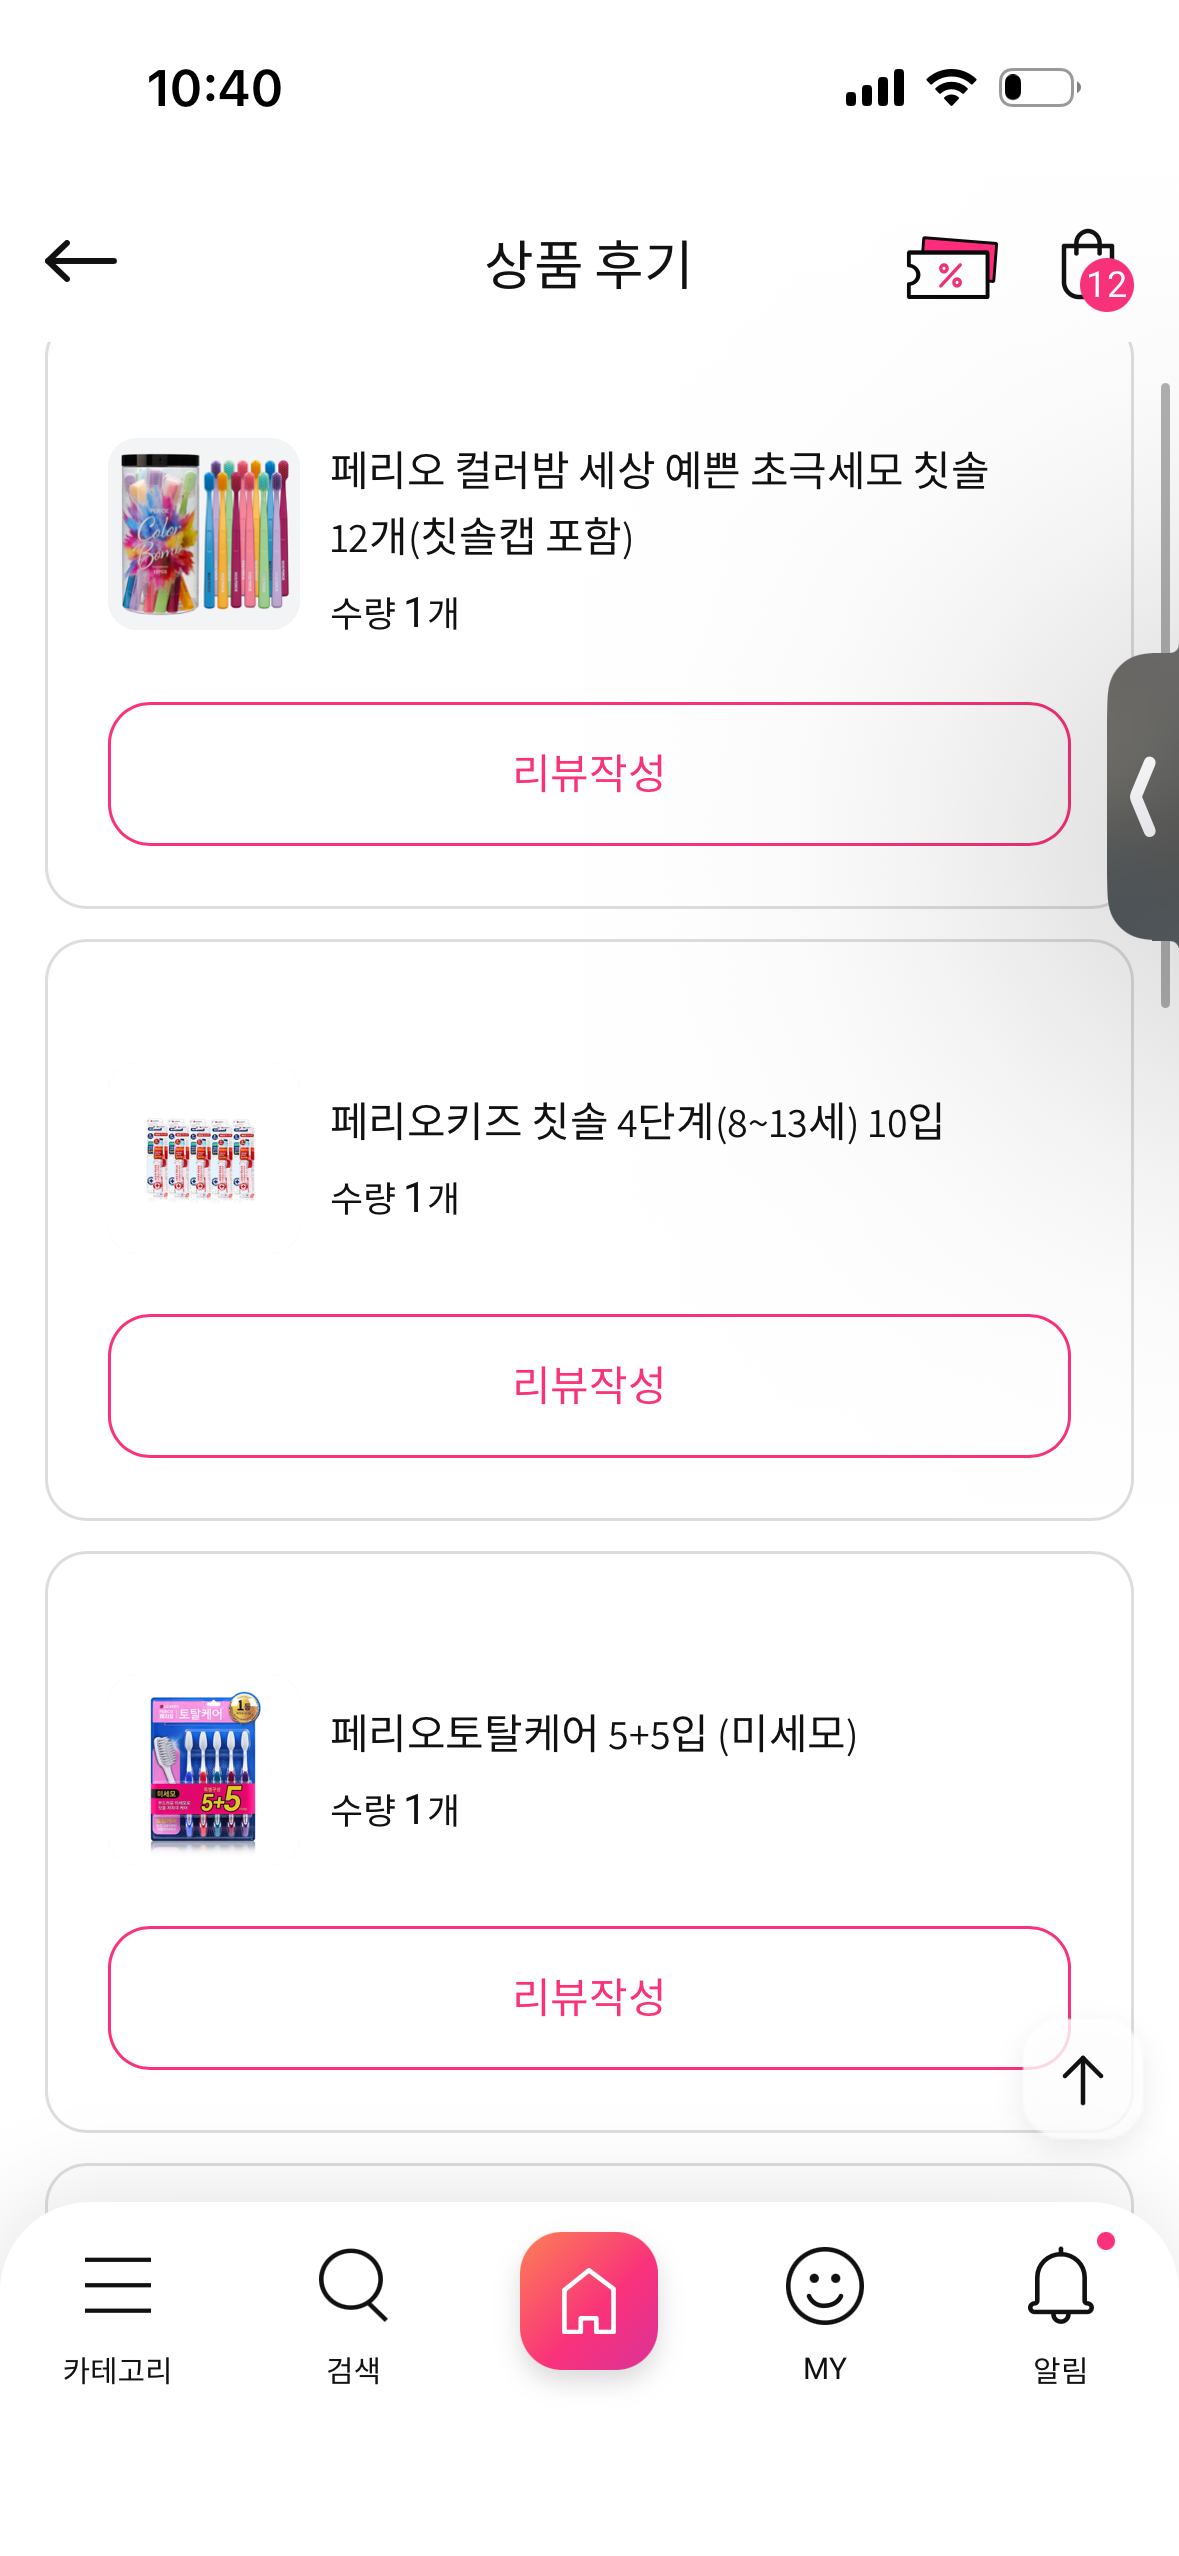Tap 페리오토탈케어 5+5입 product title
Viewport: 1179px width, 2556px height.
pos(593,1734)
